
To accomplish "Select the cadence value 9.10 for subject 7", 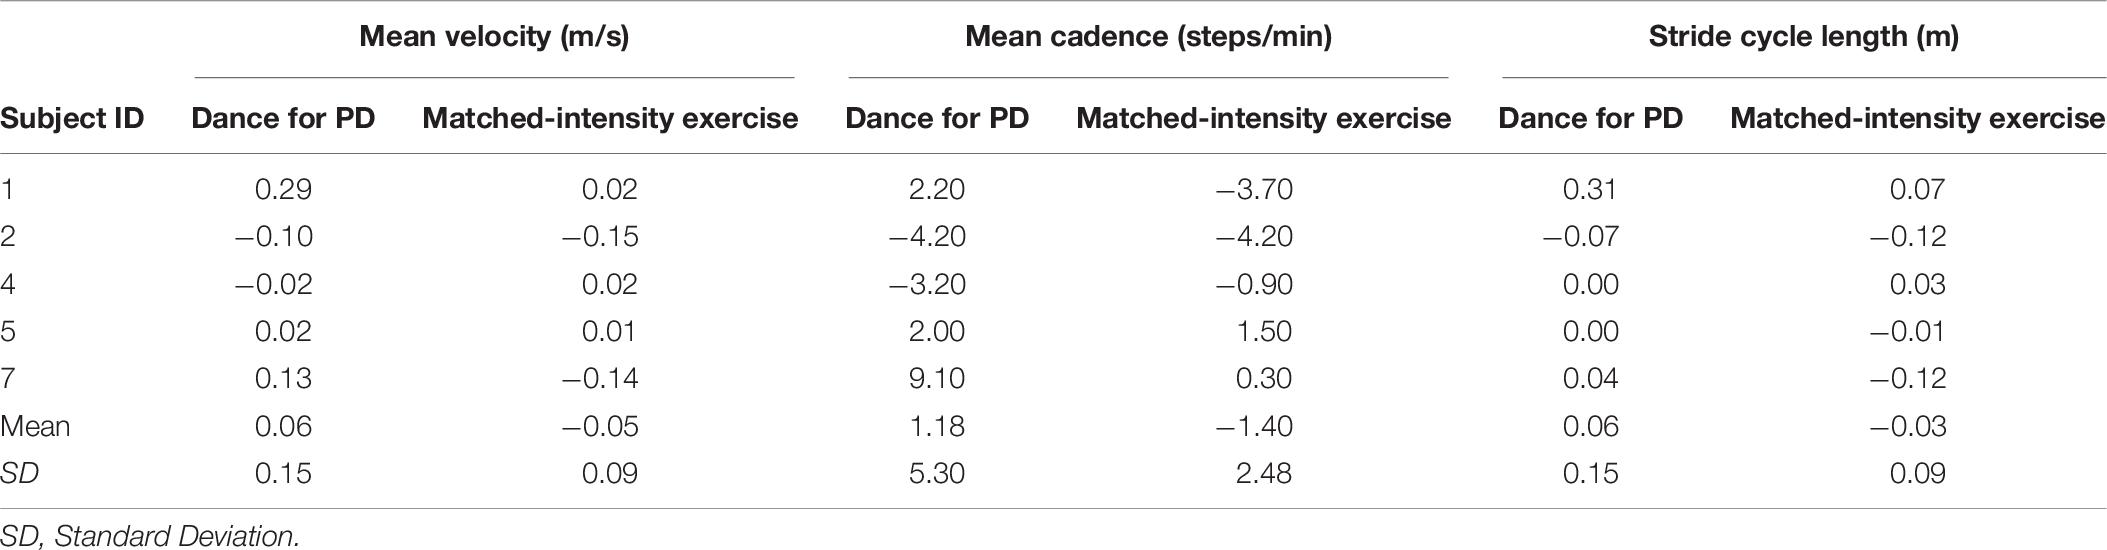I will (x=937, y=379).
